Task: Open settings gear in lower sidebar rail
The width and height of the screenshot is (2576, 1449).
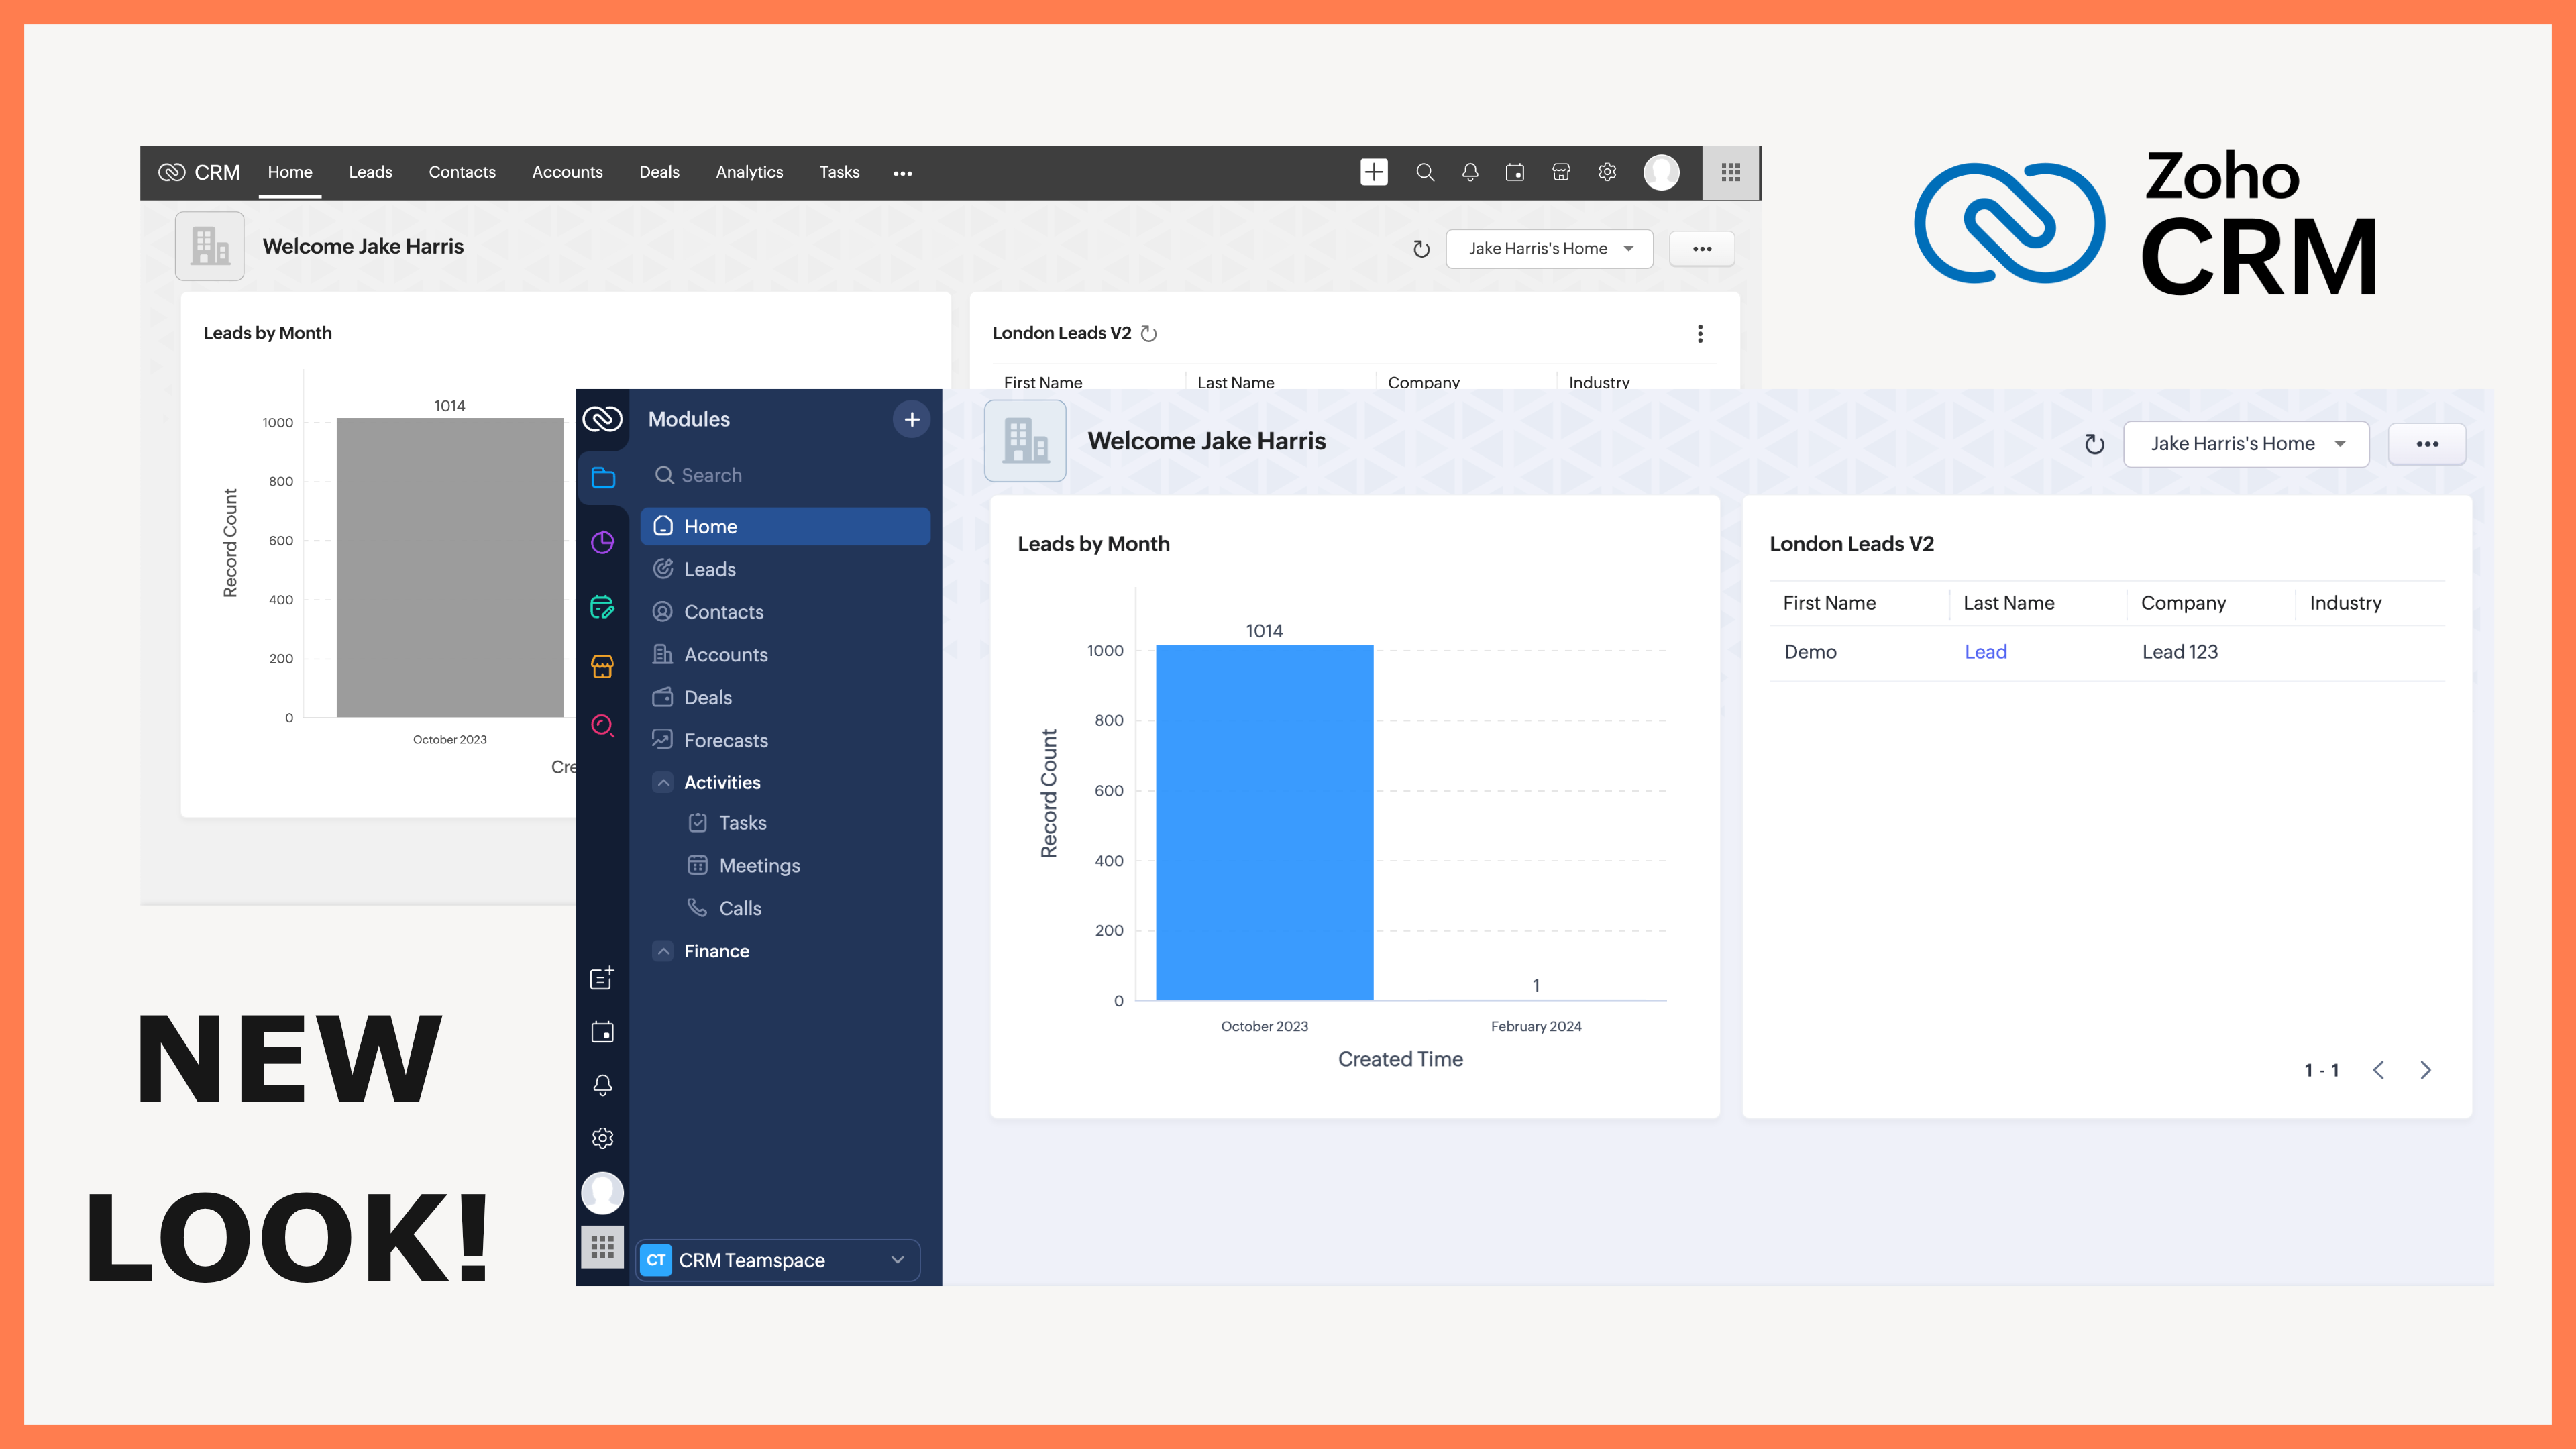Action: click(x=602, y=1138)
